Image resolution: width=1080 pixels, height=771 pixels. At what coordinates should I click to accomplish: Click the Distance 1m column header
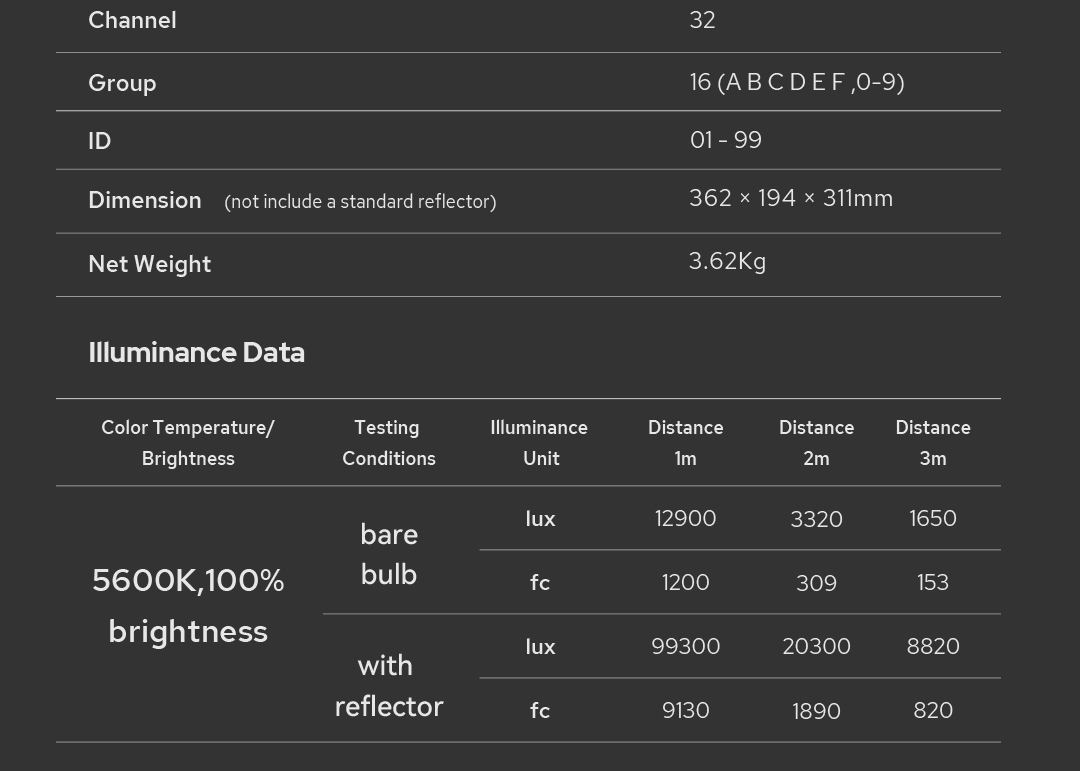(x=685, y=442)
